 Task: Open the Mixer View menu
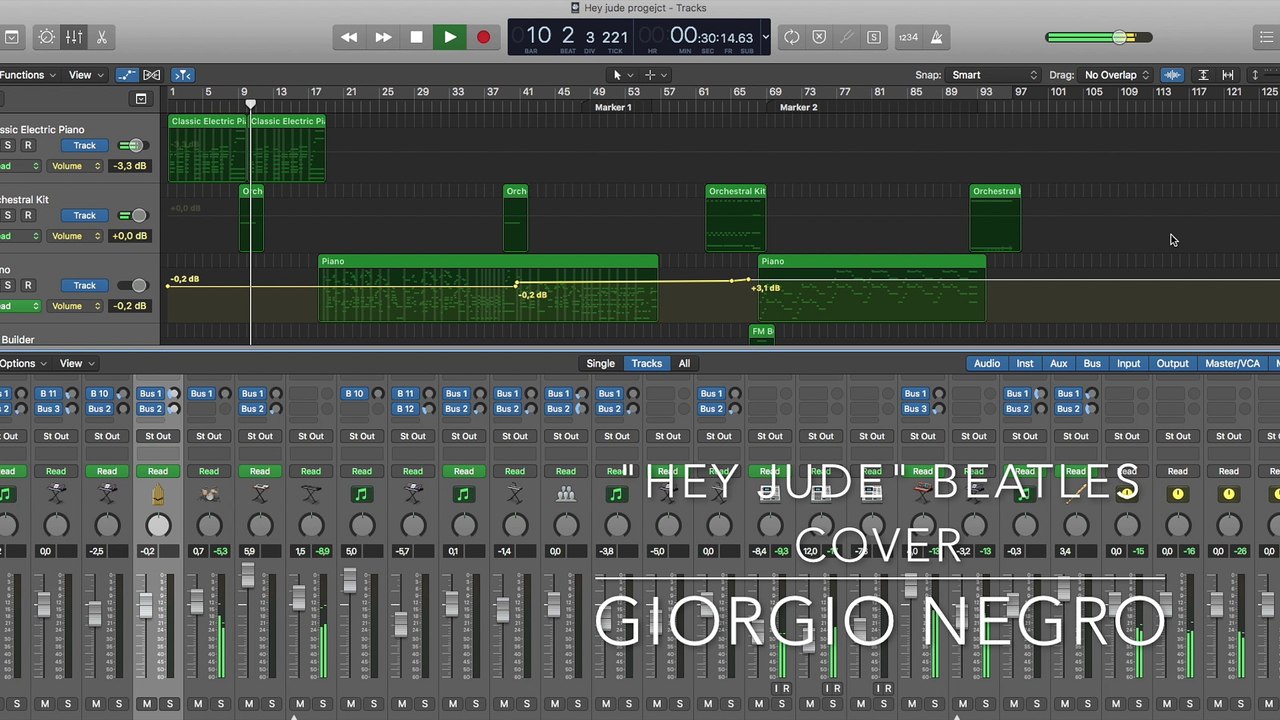tap(76, 364)
